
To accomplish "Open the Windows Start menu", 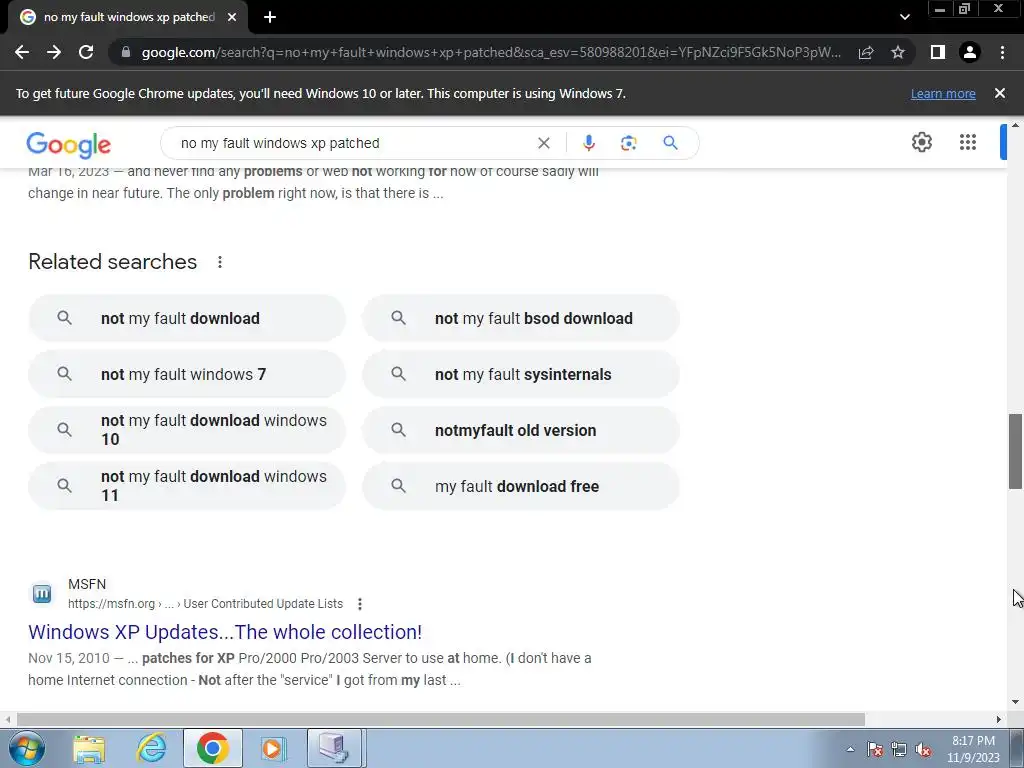I will [26, 748].
